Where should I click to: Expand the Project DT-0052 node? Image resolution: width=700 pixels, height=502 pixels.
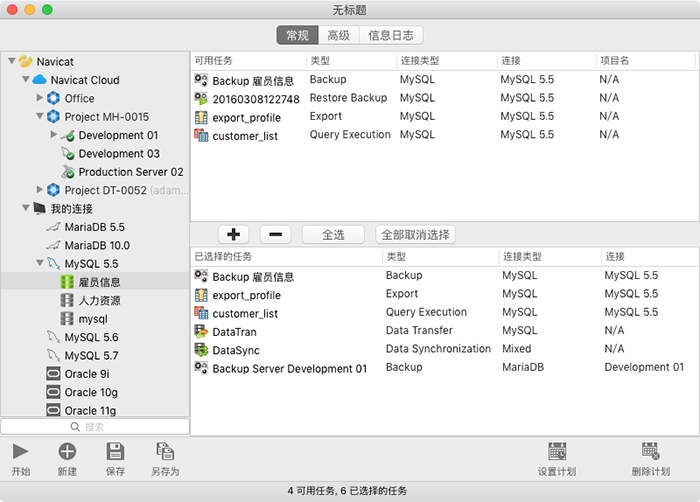(40, 189)
